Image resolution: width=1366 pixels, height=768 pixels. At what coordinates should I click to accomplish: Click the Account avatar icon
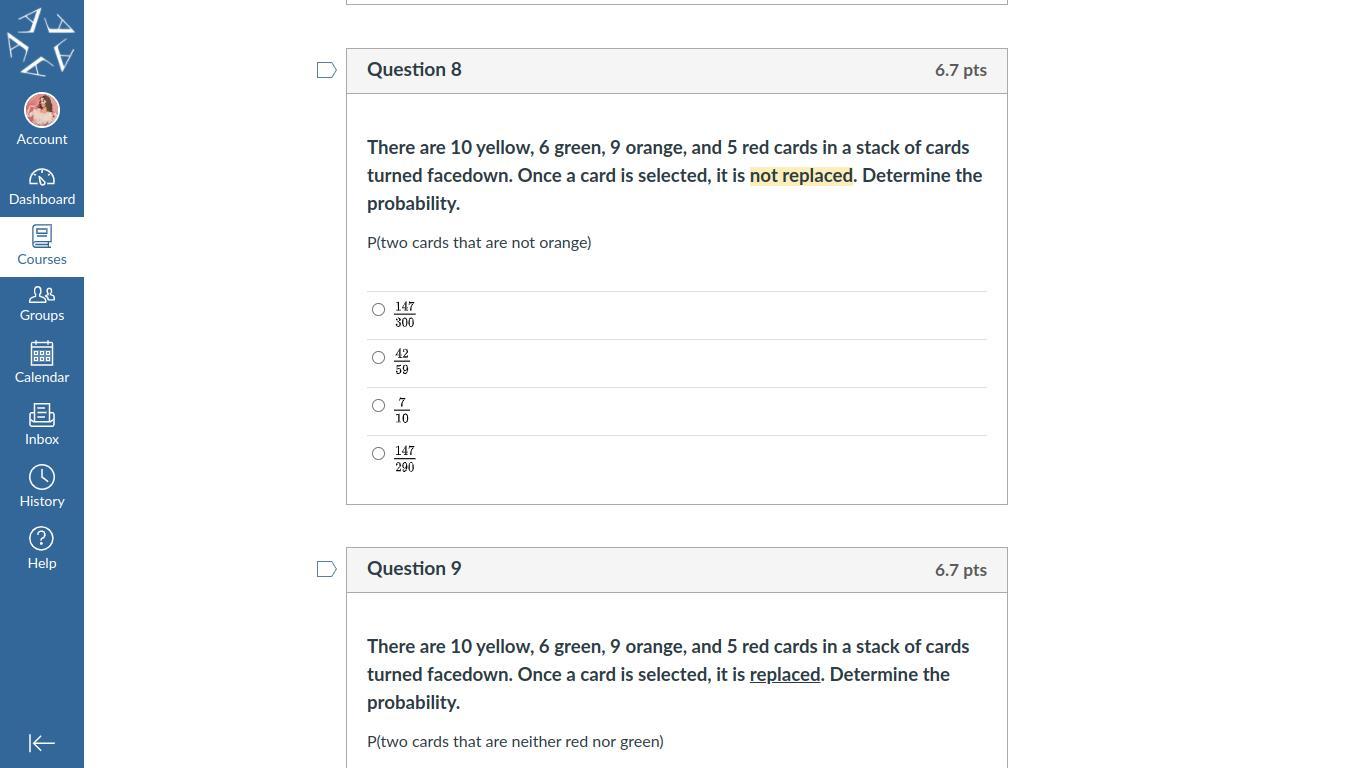click(42, 110)
